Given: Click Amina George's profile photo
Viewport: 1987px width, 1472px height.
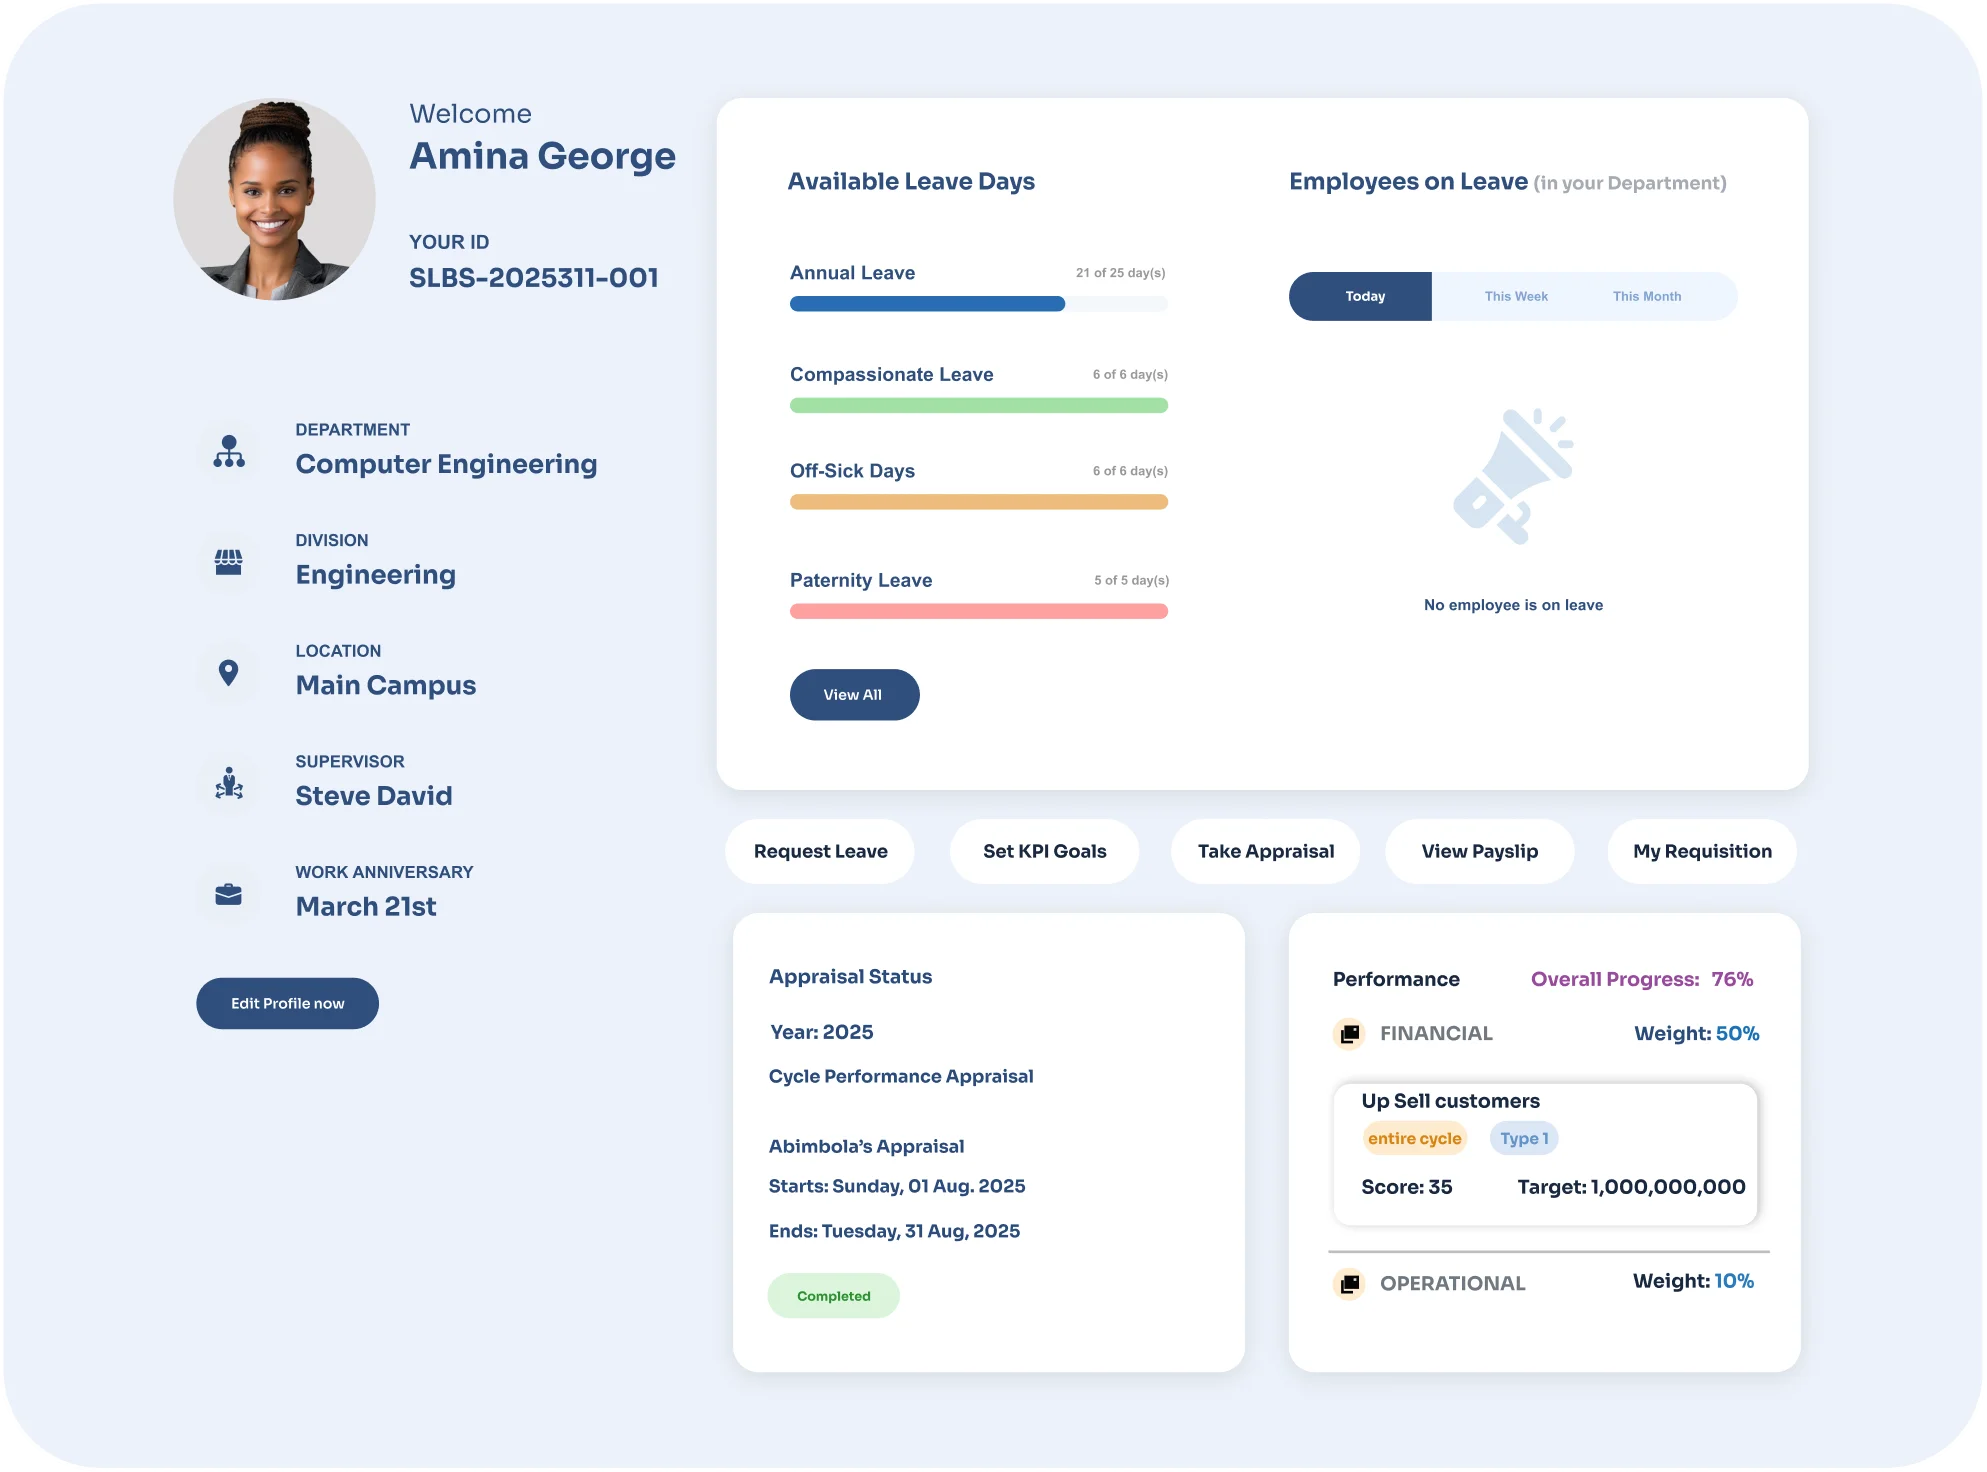Looking at the screenshot, I should click(274, 200).
